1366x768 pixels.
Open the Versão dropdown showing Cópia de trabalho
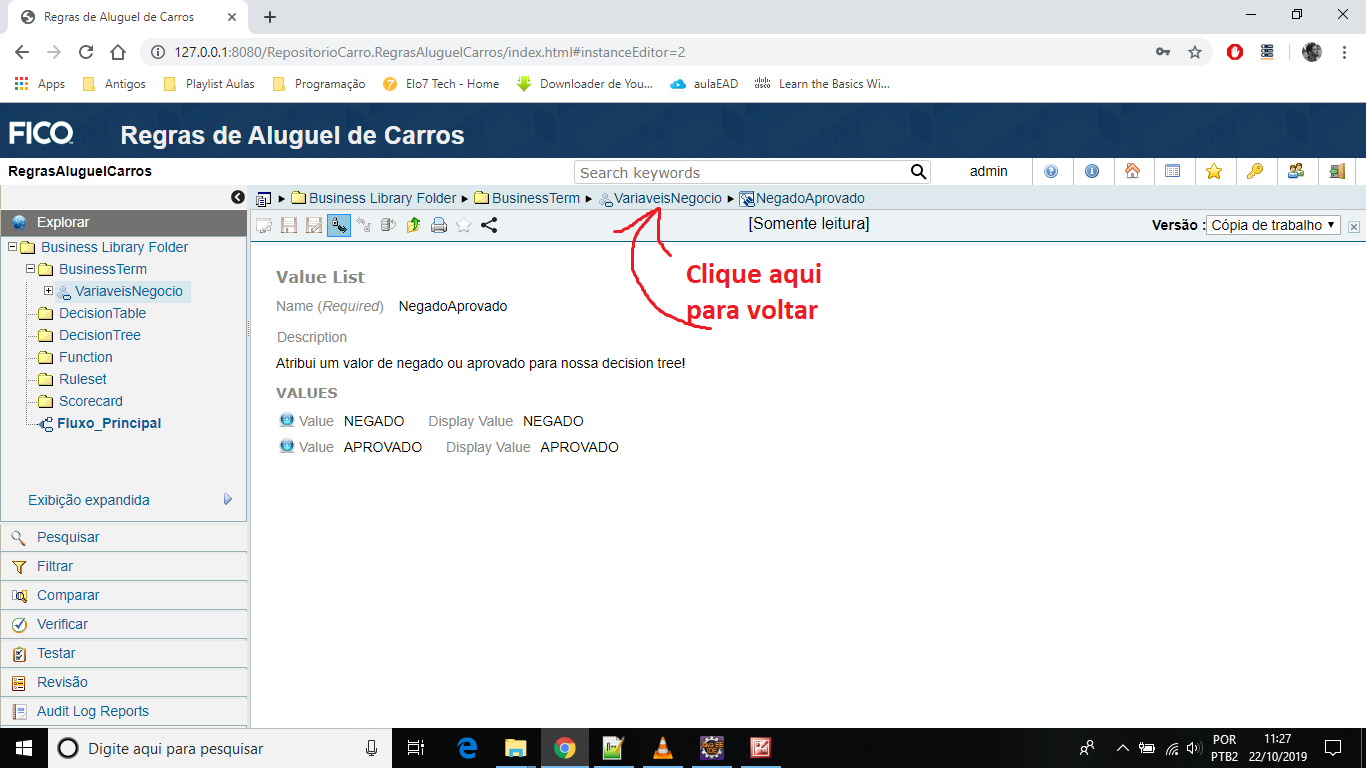click(x=1273, y=225)
